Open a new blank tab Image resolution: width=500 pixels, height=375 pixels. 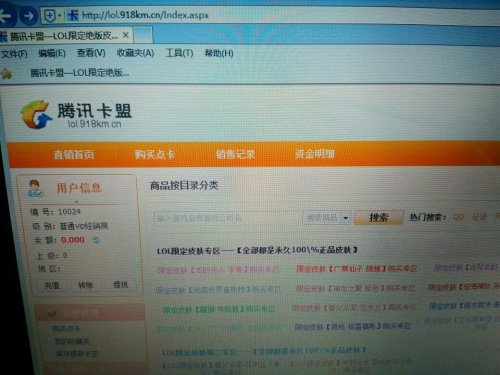click(143, 35)
